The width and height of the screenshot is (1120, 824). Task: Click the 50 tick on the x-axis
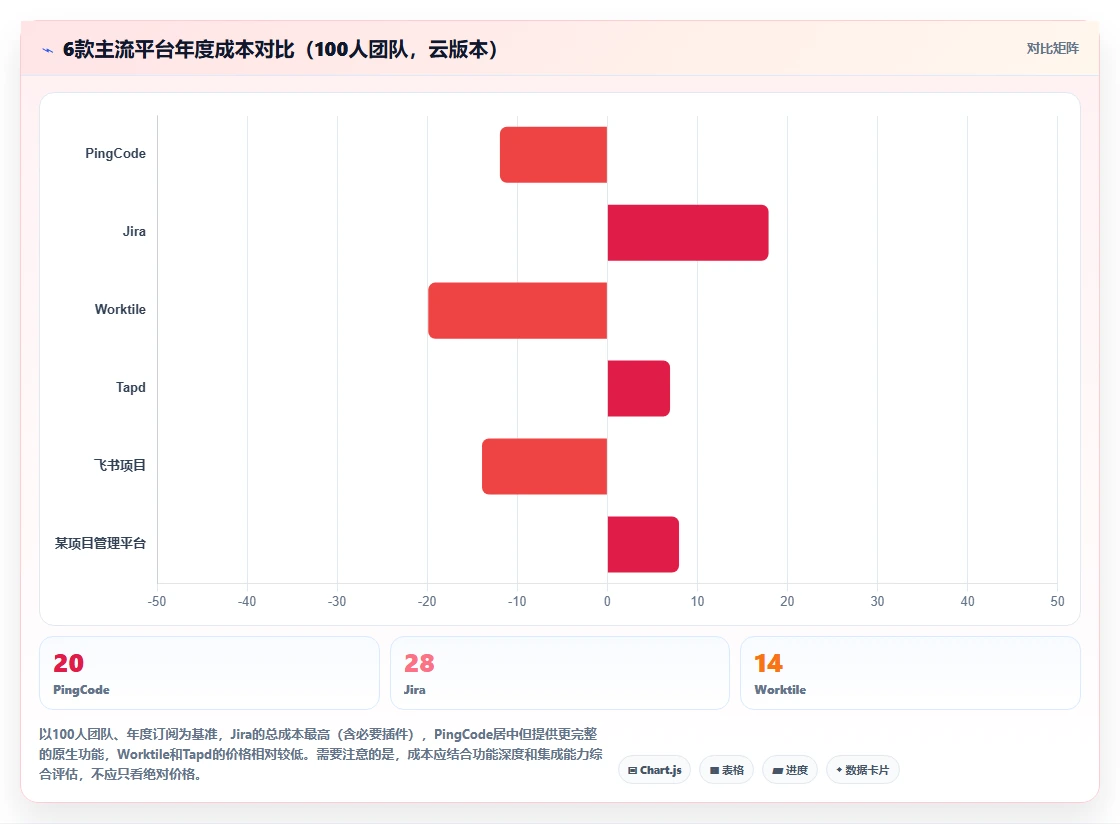click(1057, 601)
